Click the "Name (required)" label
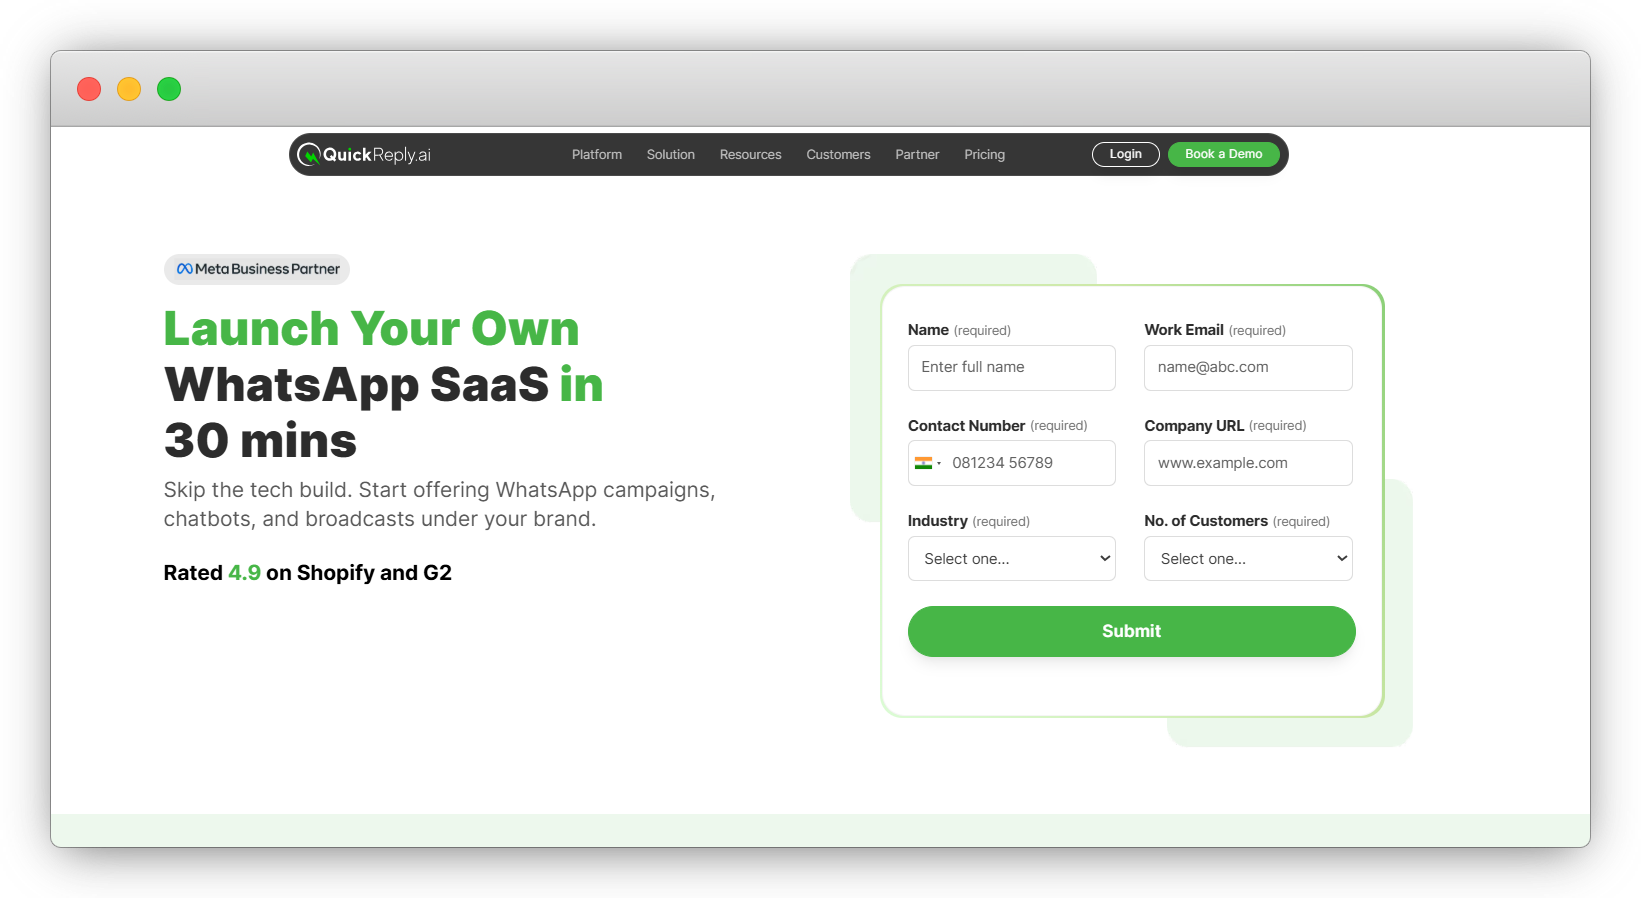1641x898 pixels. click(x=959, y=330)
